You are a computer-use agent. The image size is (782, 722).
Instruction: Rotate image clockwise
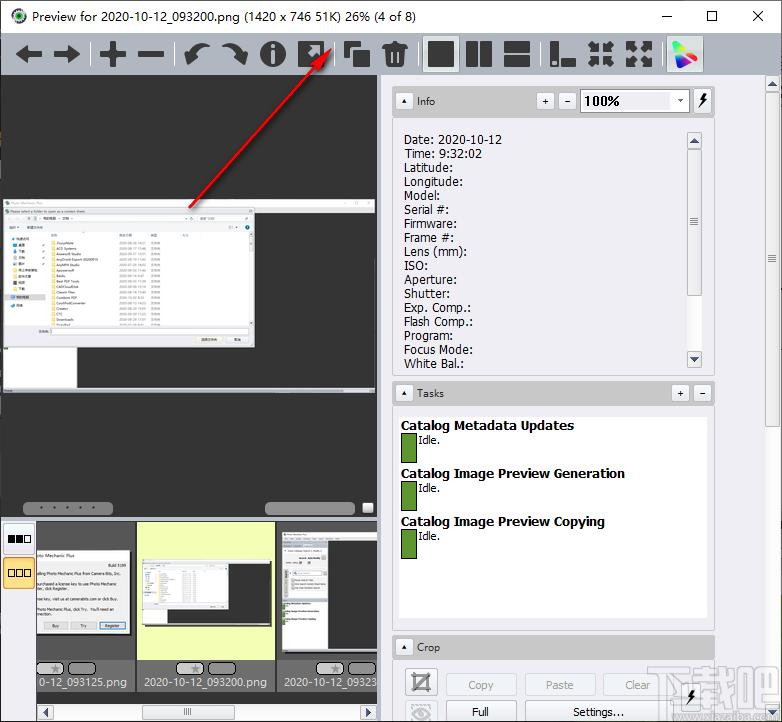234,54
